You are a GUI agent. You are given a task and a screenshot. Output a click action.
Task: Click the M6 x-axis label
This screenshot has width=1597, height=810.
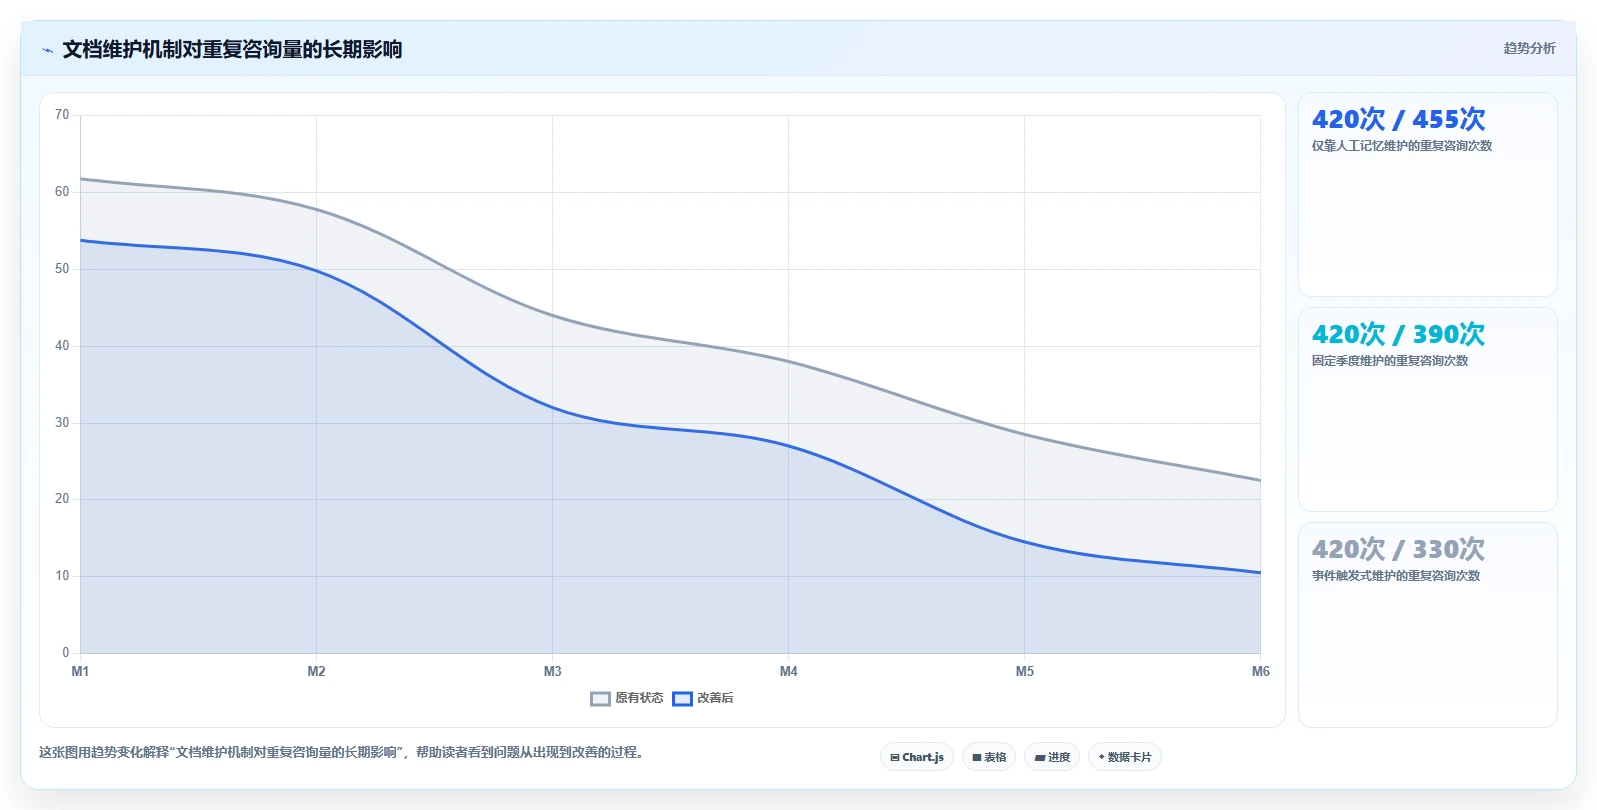pyautogui.click(x=1260, y=671)
